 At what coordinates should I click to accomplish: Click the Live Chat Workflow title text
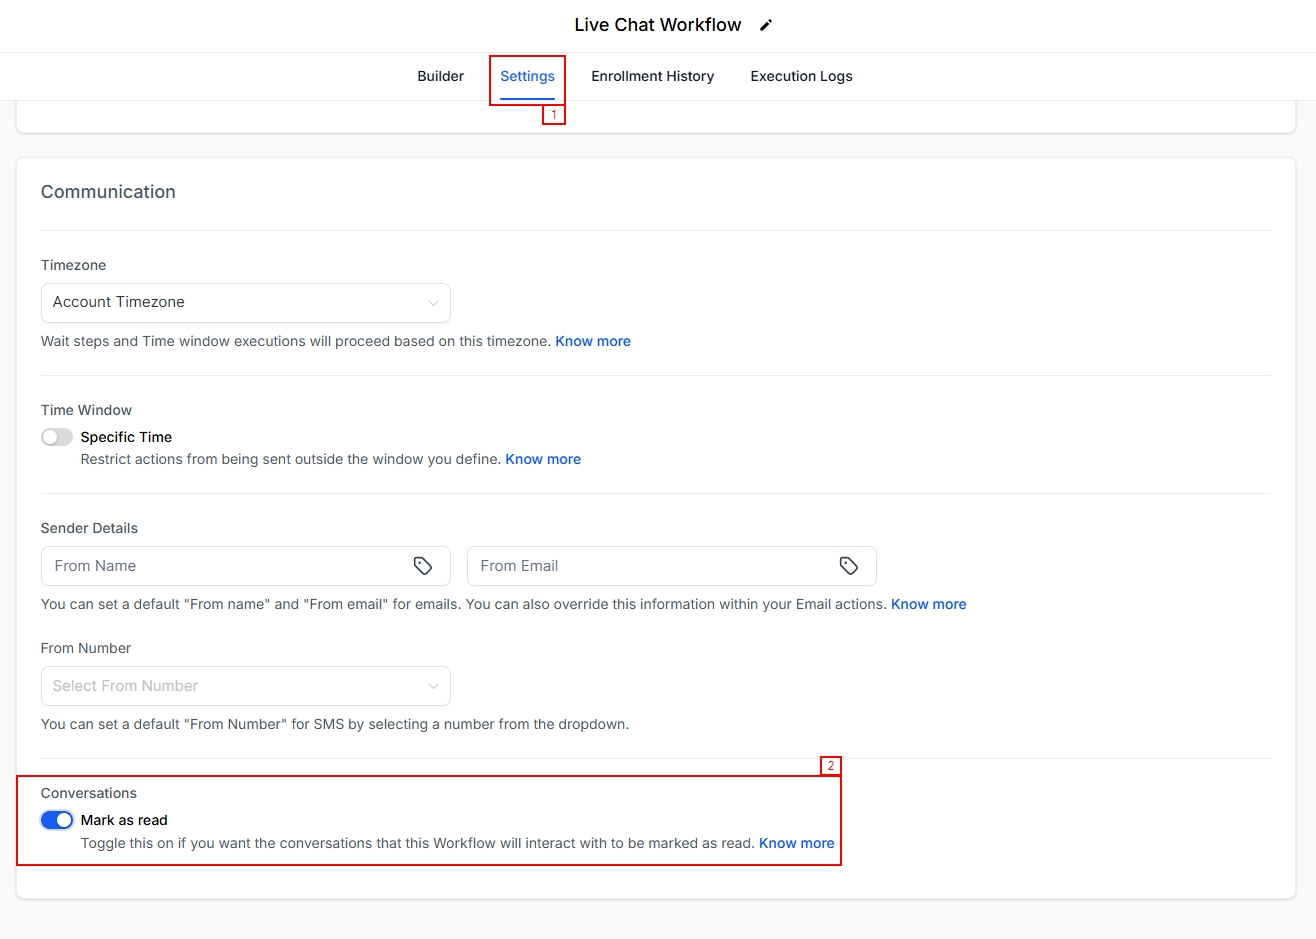(657, 25)
